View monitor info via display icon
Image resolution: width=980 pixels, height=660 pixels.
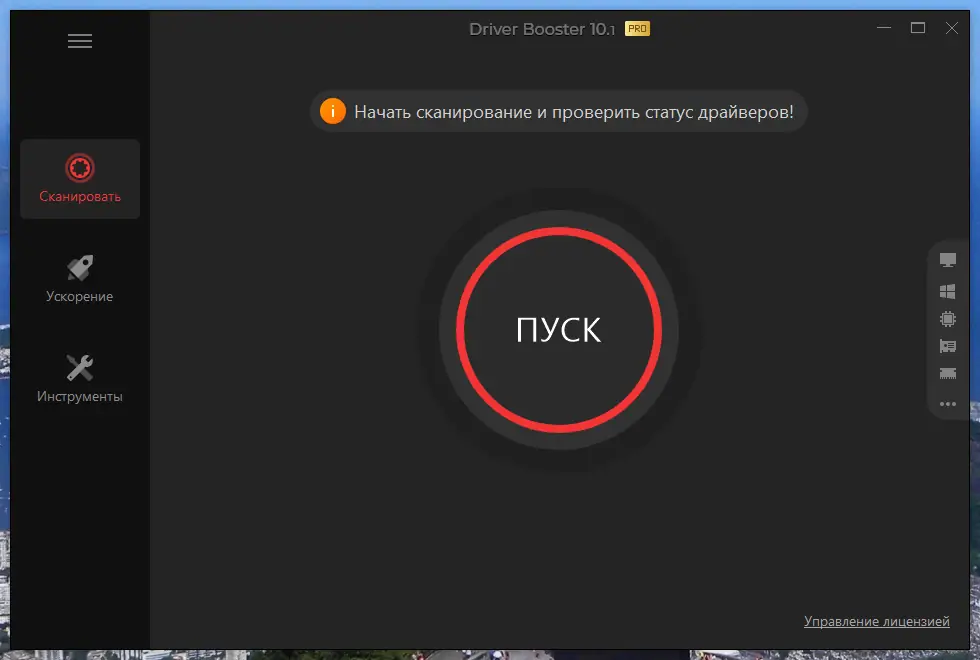pos(947,260)
